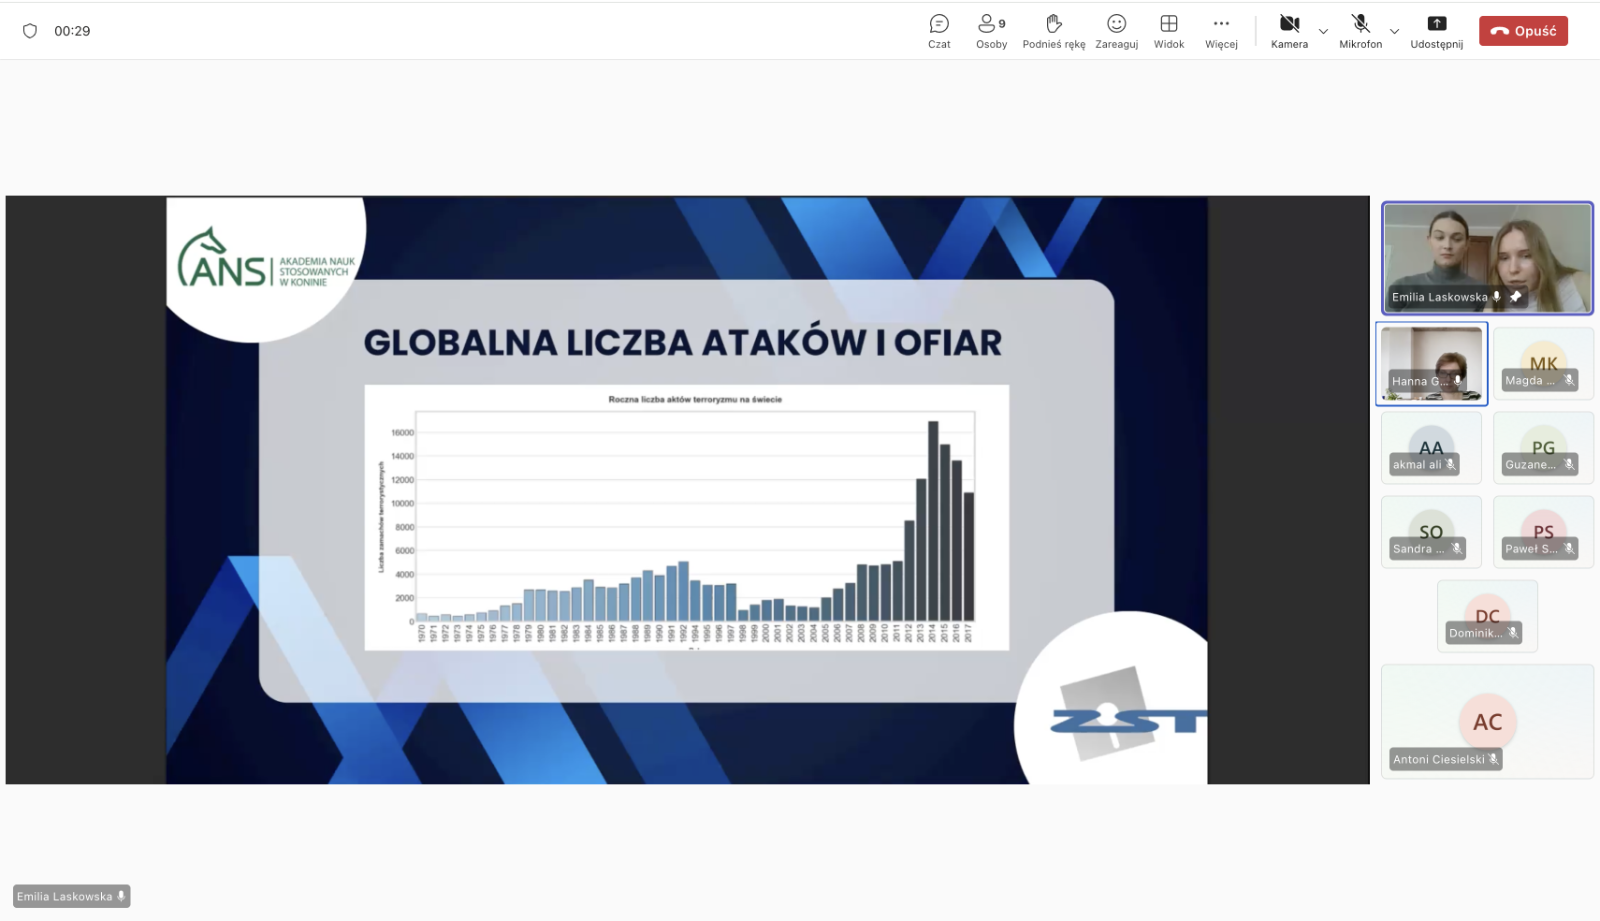The width and height of the screenshot is (1600, 921).
Task: Click the shared slide bar chart
Action: click(686, 517)
